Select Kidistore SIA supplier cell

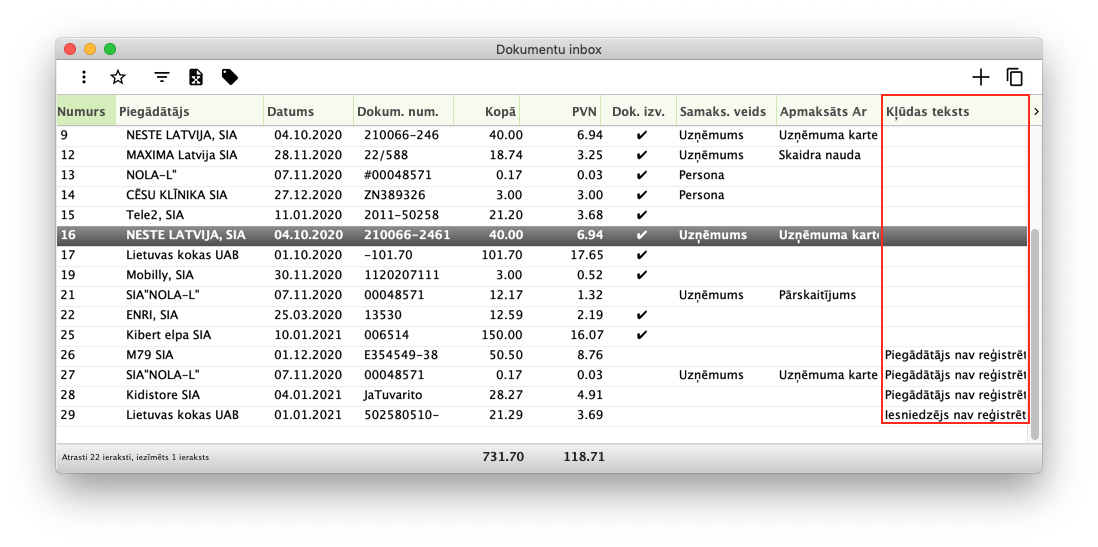(x=163, y=395)
